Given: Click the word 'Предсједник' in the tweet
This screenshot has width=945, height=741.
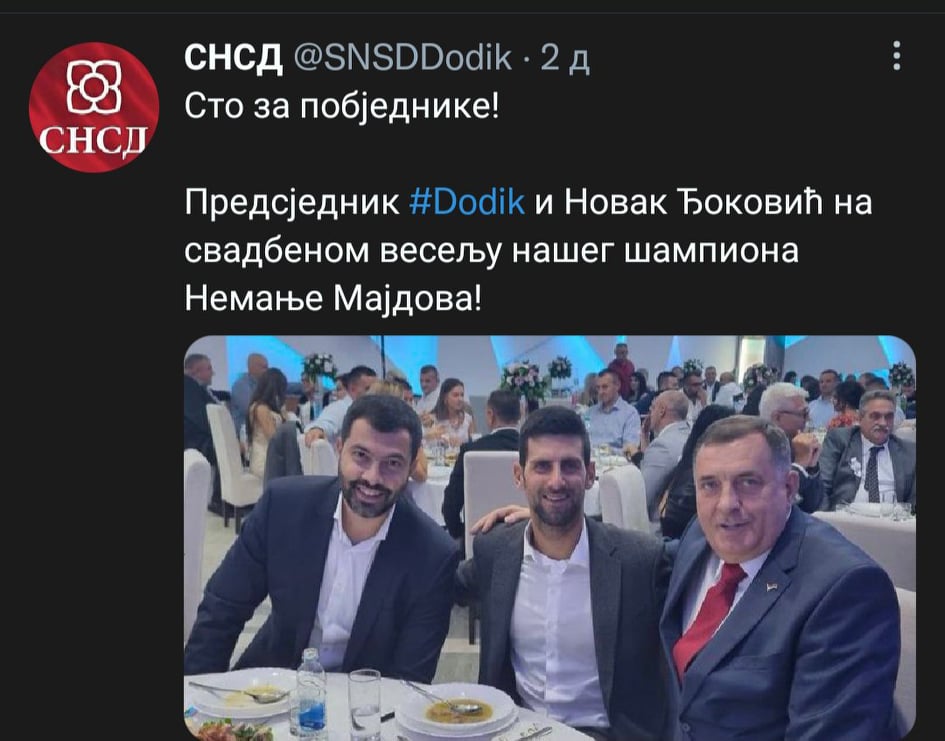Looking at the screenshot, I should [x=292, y=203].
